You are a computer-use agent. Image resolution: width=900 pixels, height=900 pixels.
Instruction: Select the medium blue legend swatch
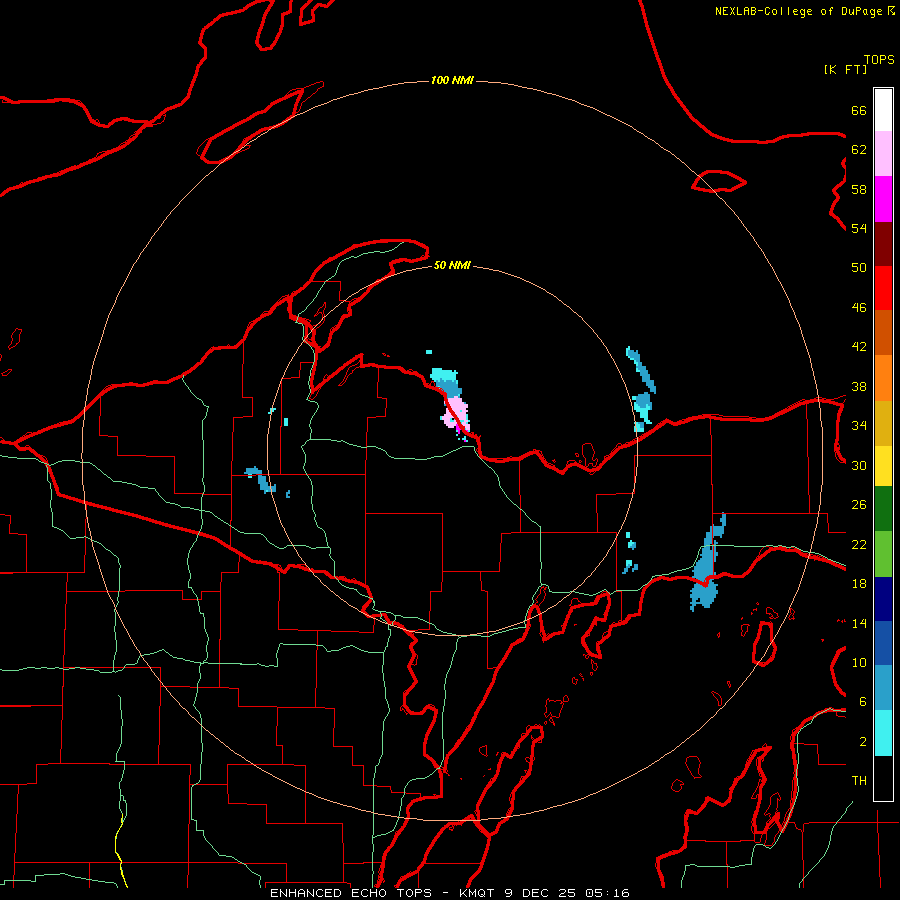[x=883, y=643]
